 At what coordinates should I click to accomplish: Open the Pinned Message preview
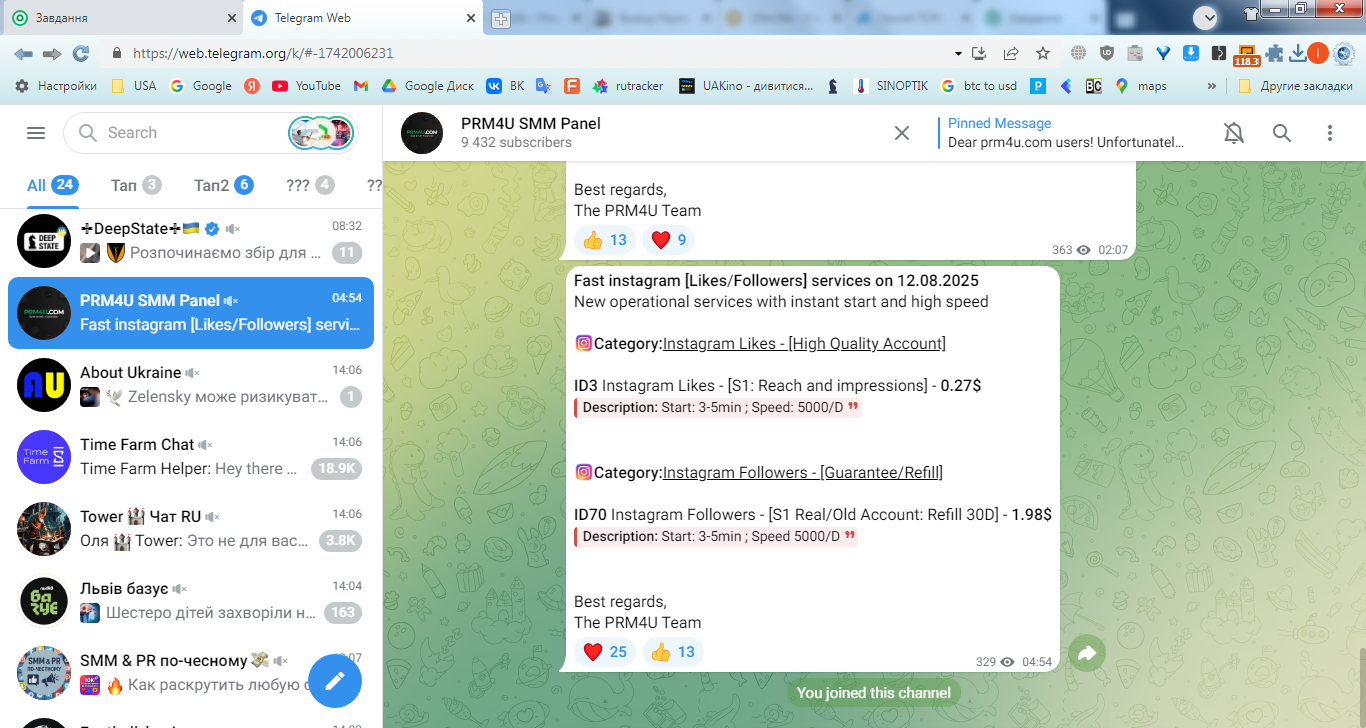tap(1066, 133)
